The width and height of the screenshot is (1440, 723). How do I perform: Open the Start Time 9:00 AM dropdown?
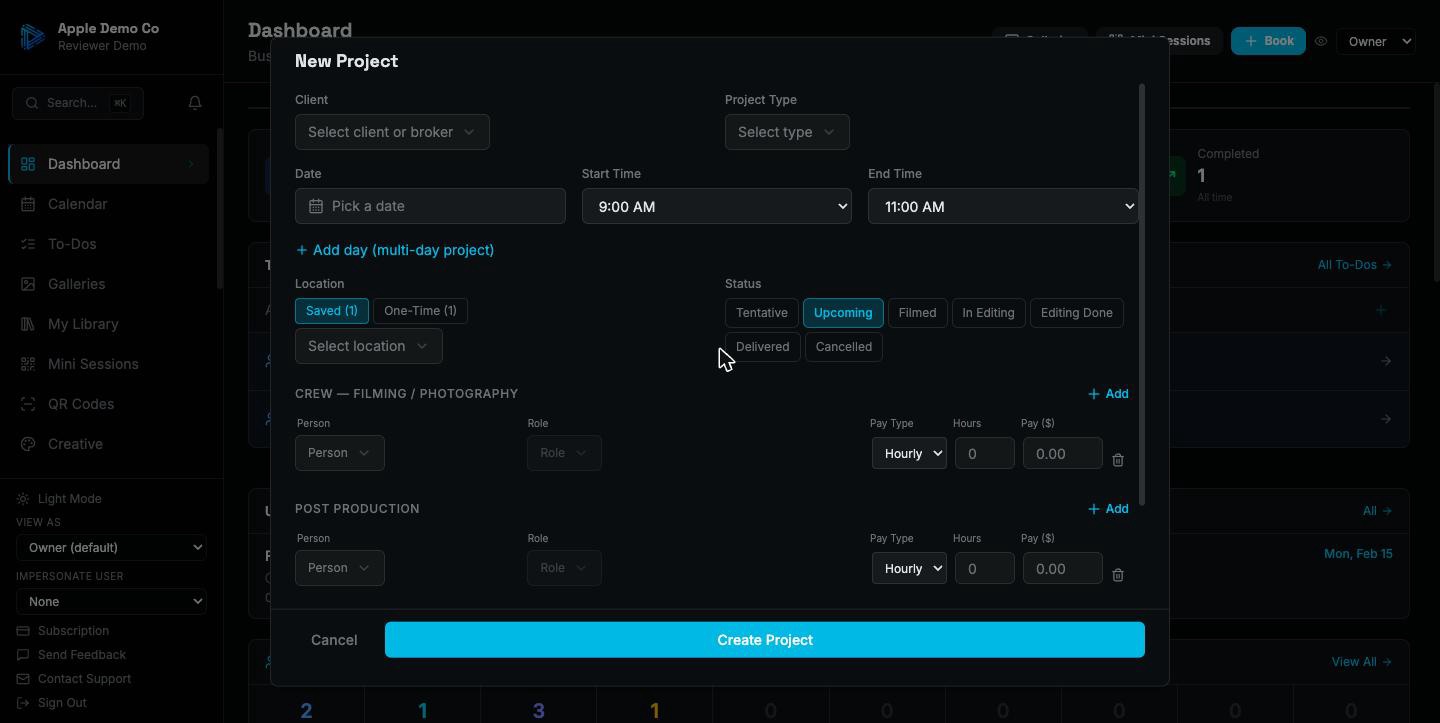716,206
